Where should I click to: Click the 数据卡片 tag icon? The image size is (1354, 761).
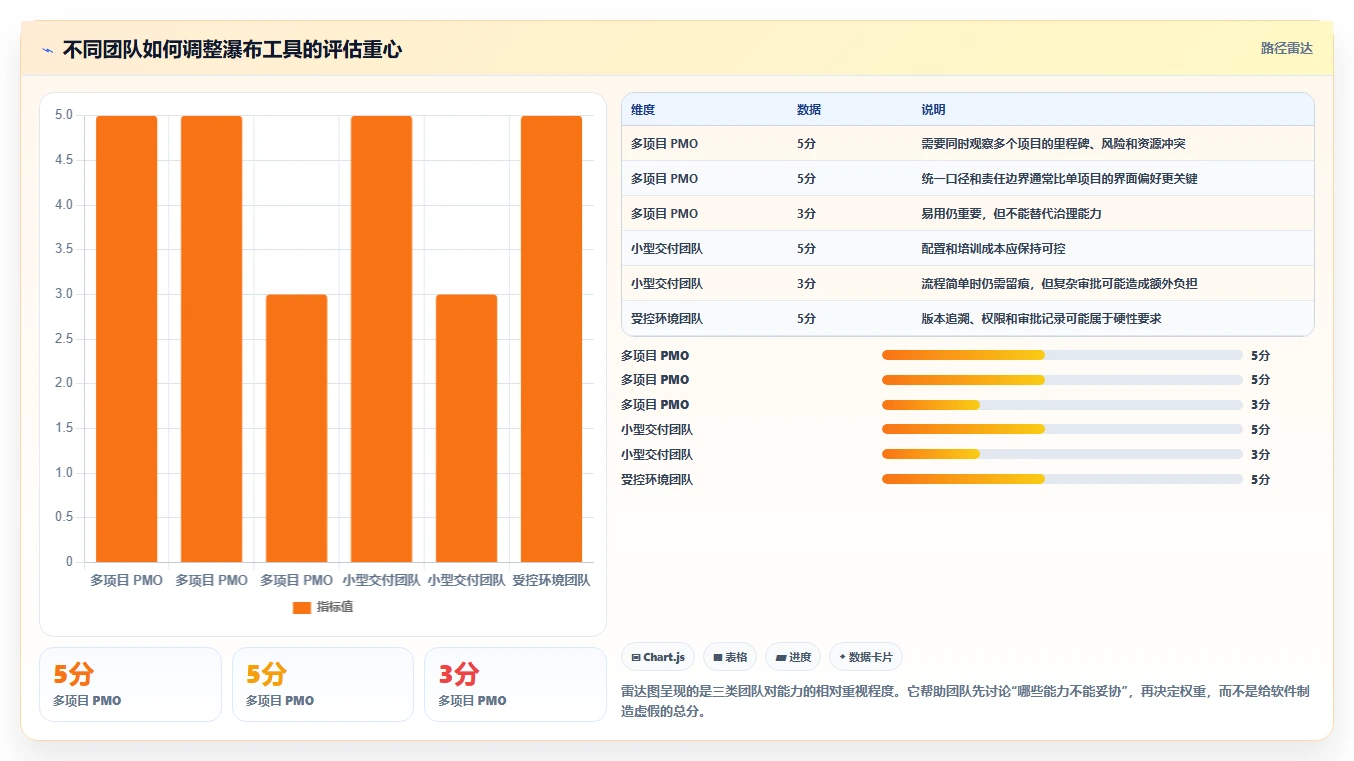[843, 657]
